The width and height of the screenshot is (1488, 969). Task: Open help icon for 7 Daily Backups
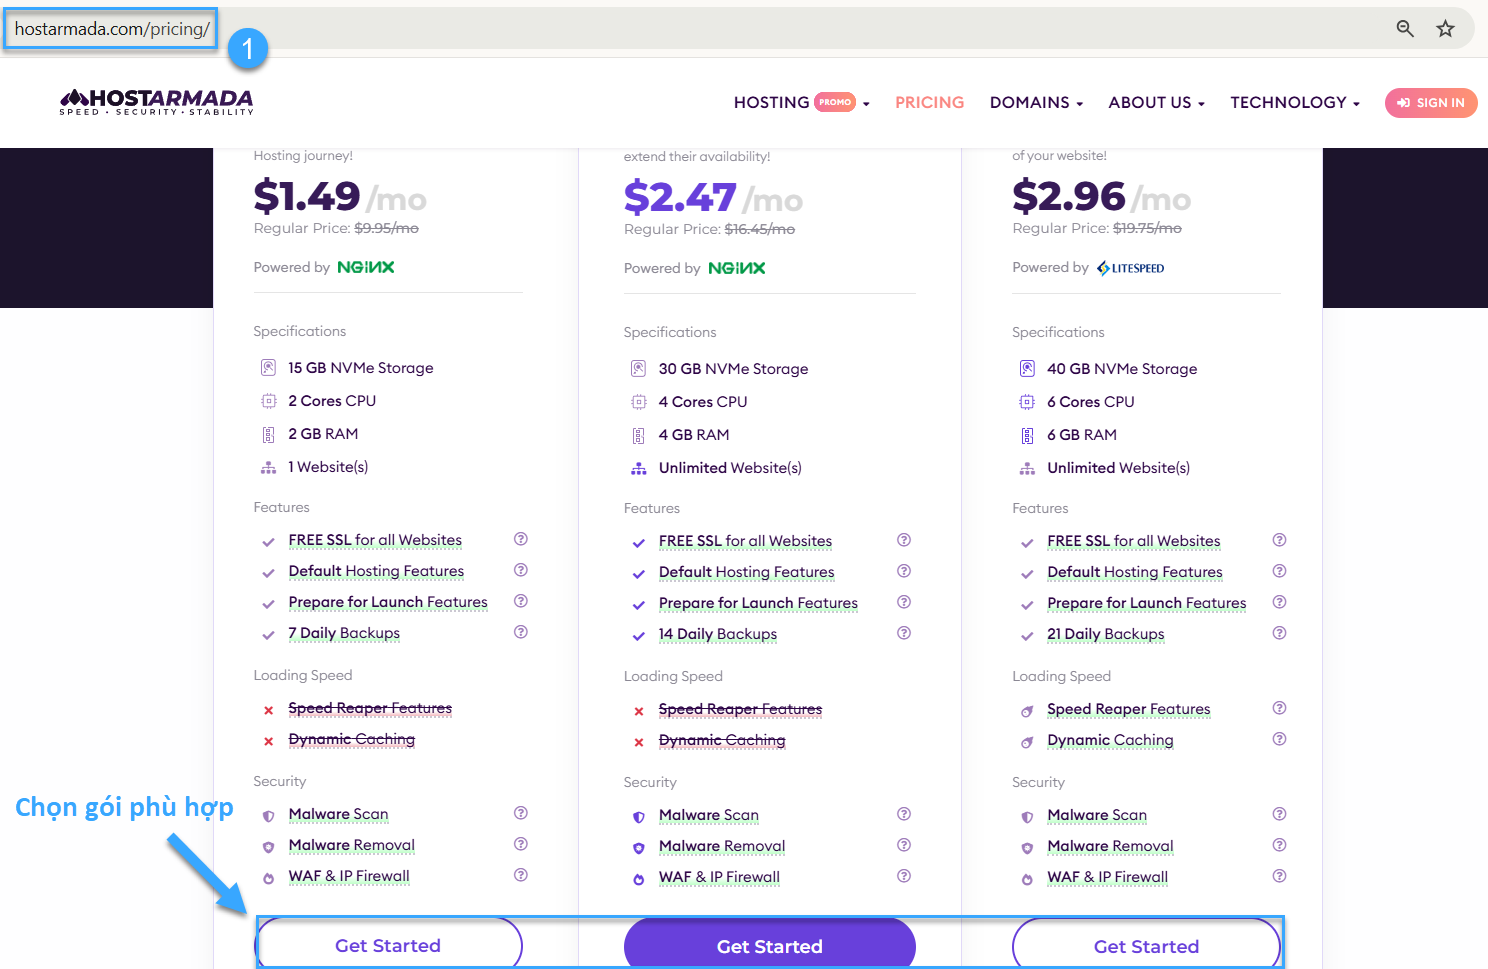[521, 632]
